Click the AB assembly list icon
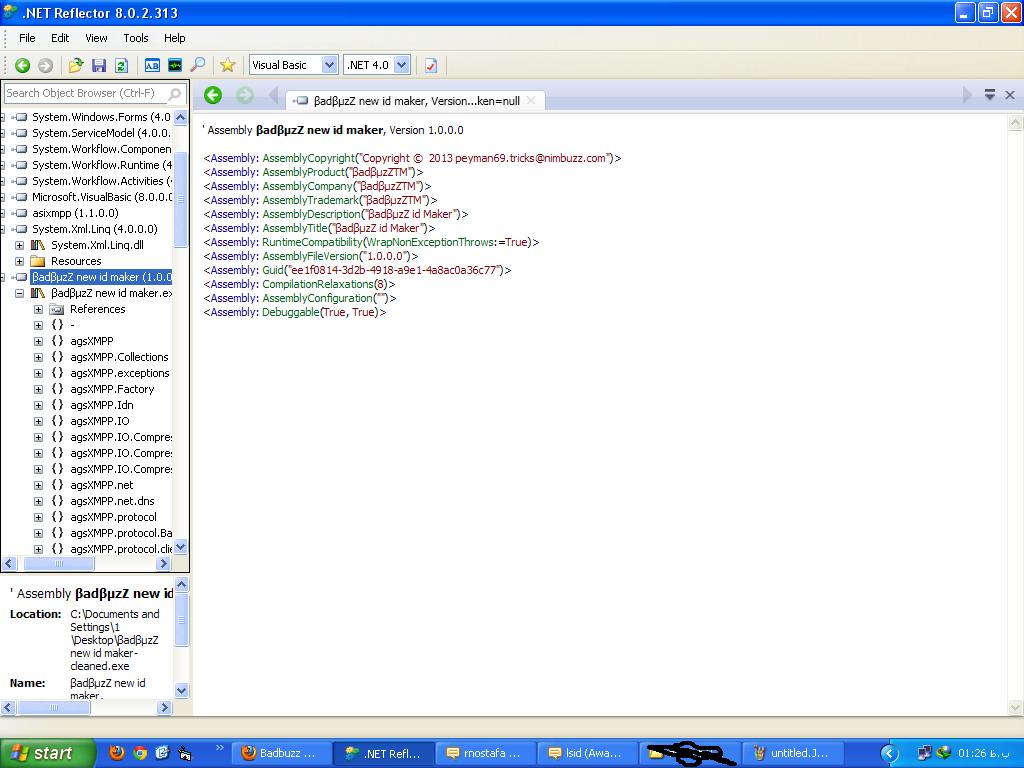The width and height of the screenshot is (1024, 768). point(152,65)
